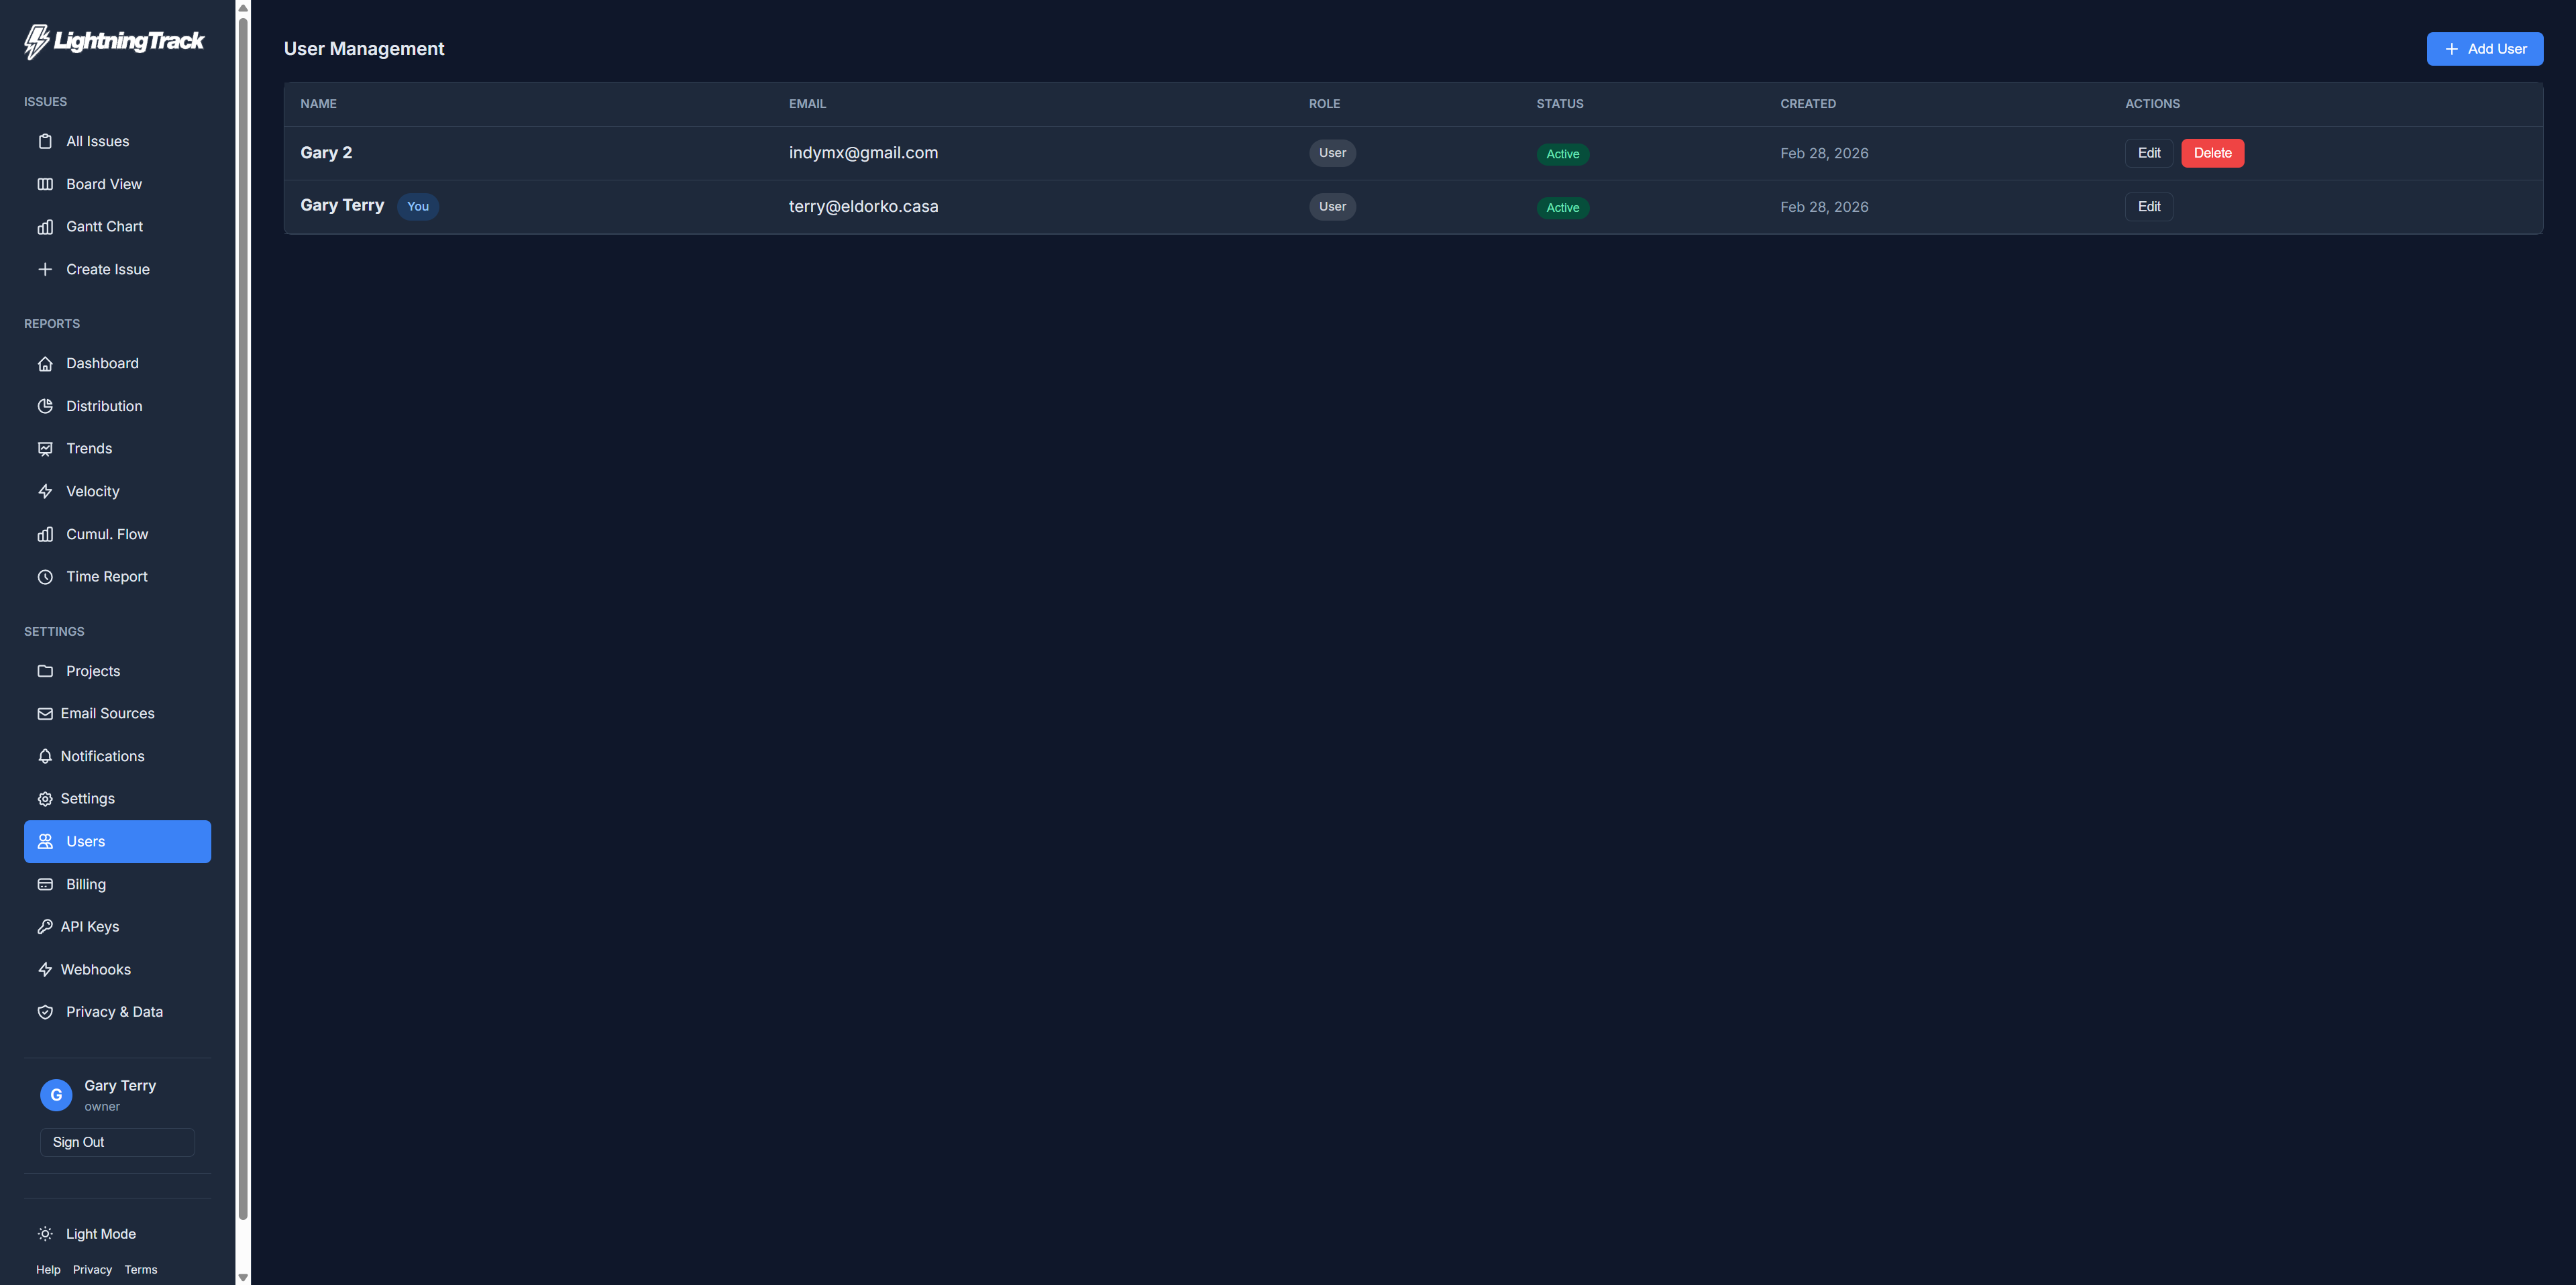Open Cumul. Flow report icon
The width and height of the screenshot is (2576, 1285).
(x=46, y=534)
